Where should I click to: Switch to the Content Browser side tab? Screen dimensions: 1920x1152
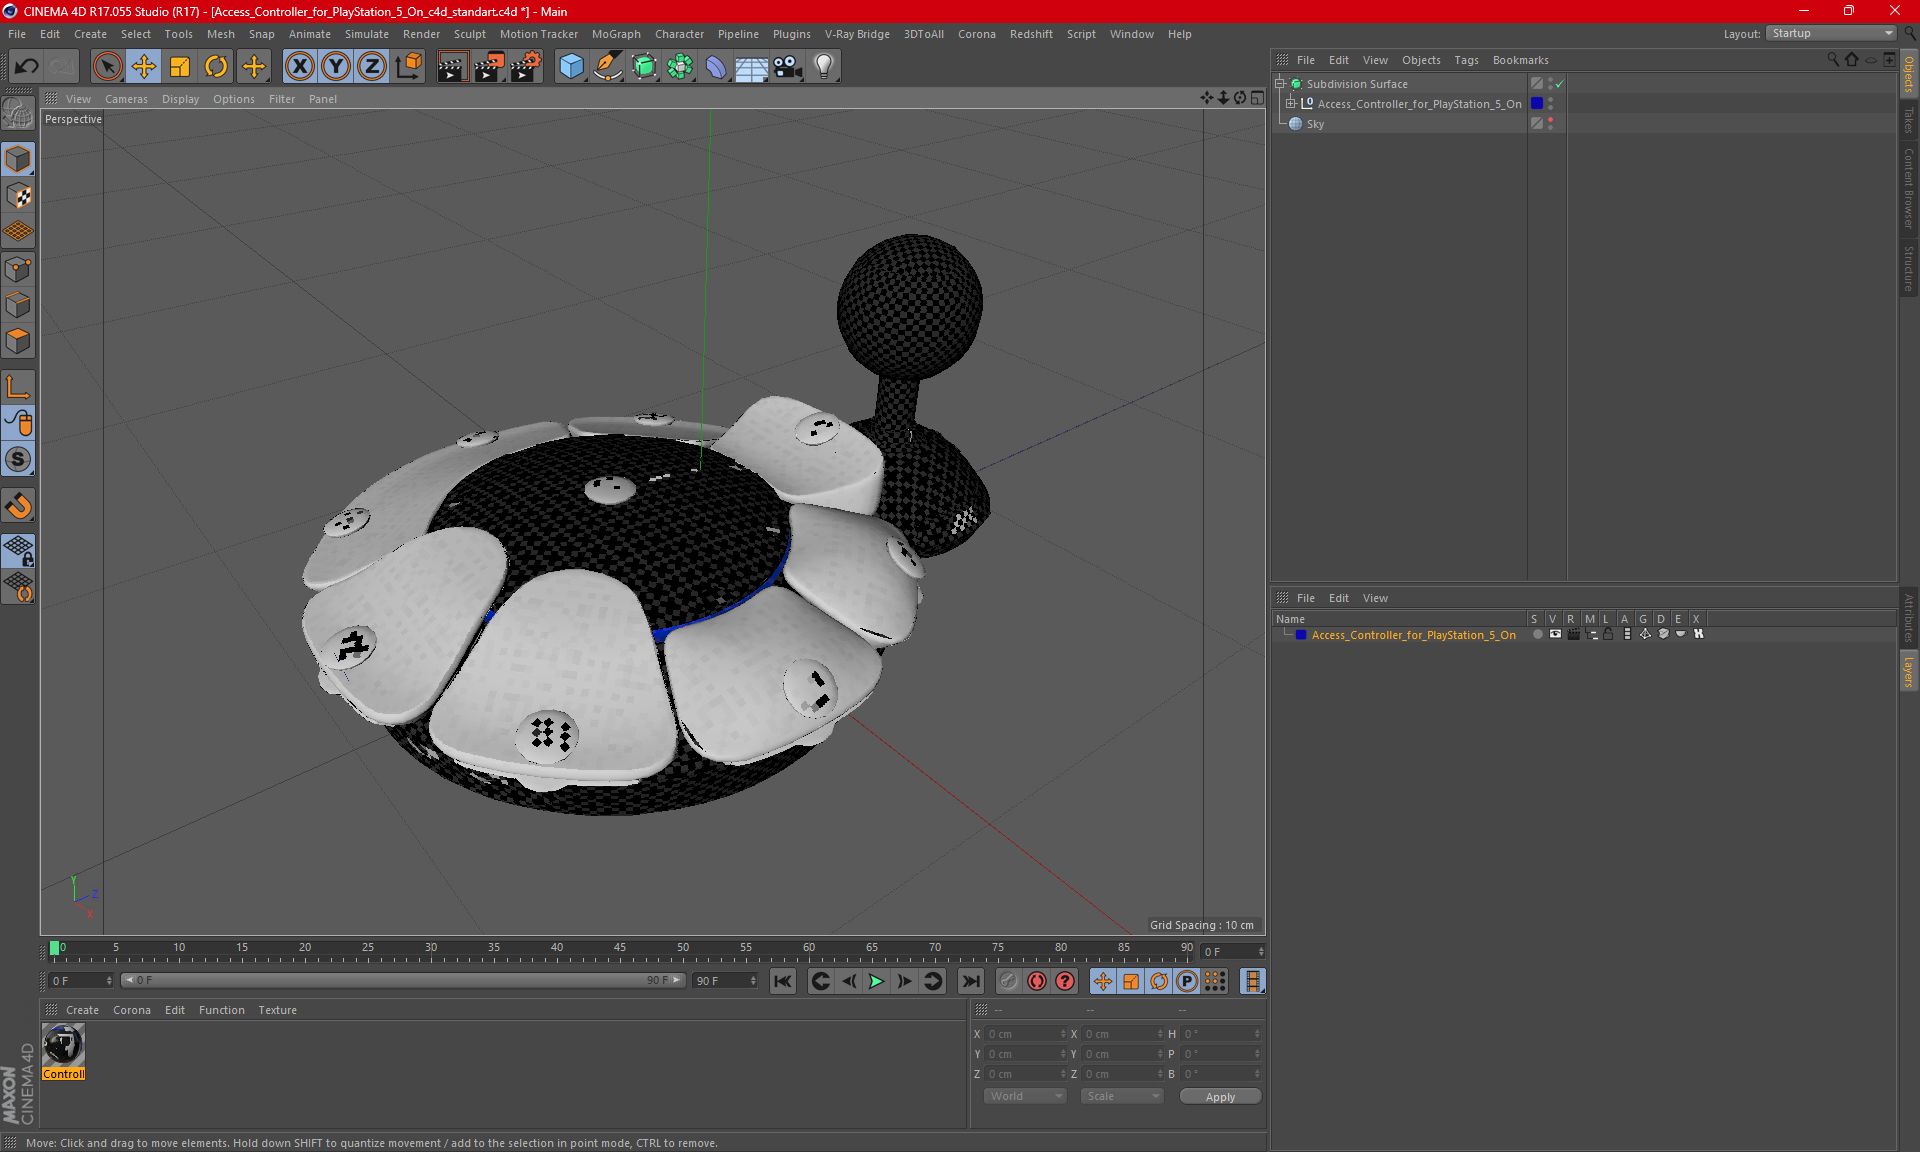coord(1908,188)
